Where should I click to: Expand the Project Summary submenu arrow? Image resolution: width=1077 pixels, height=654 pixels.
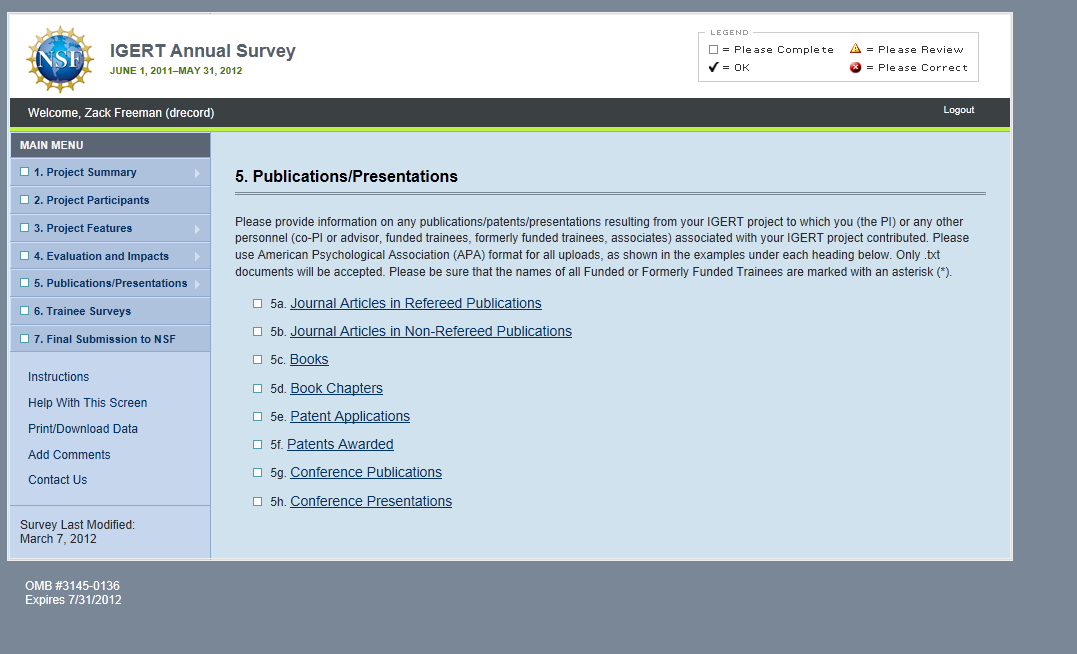pyautogui.click(x=197, y=173)
